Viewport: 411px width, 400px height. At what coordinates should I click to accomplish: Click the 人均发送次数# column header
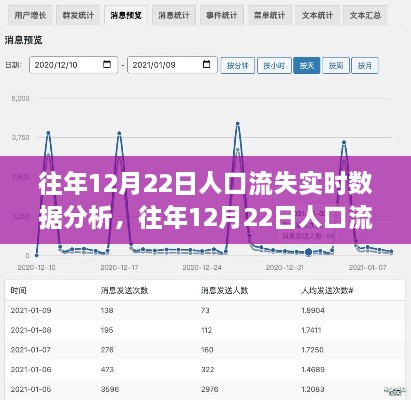click(327, 291)
